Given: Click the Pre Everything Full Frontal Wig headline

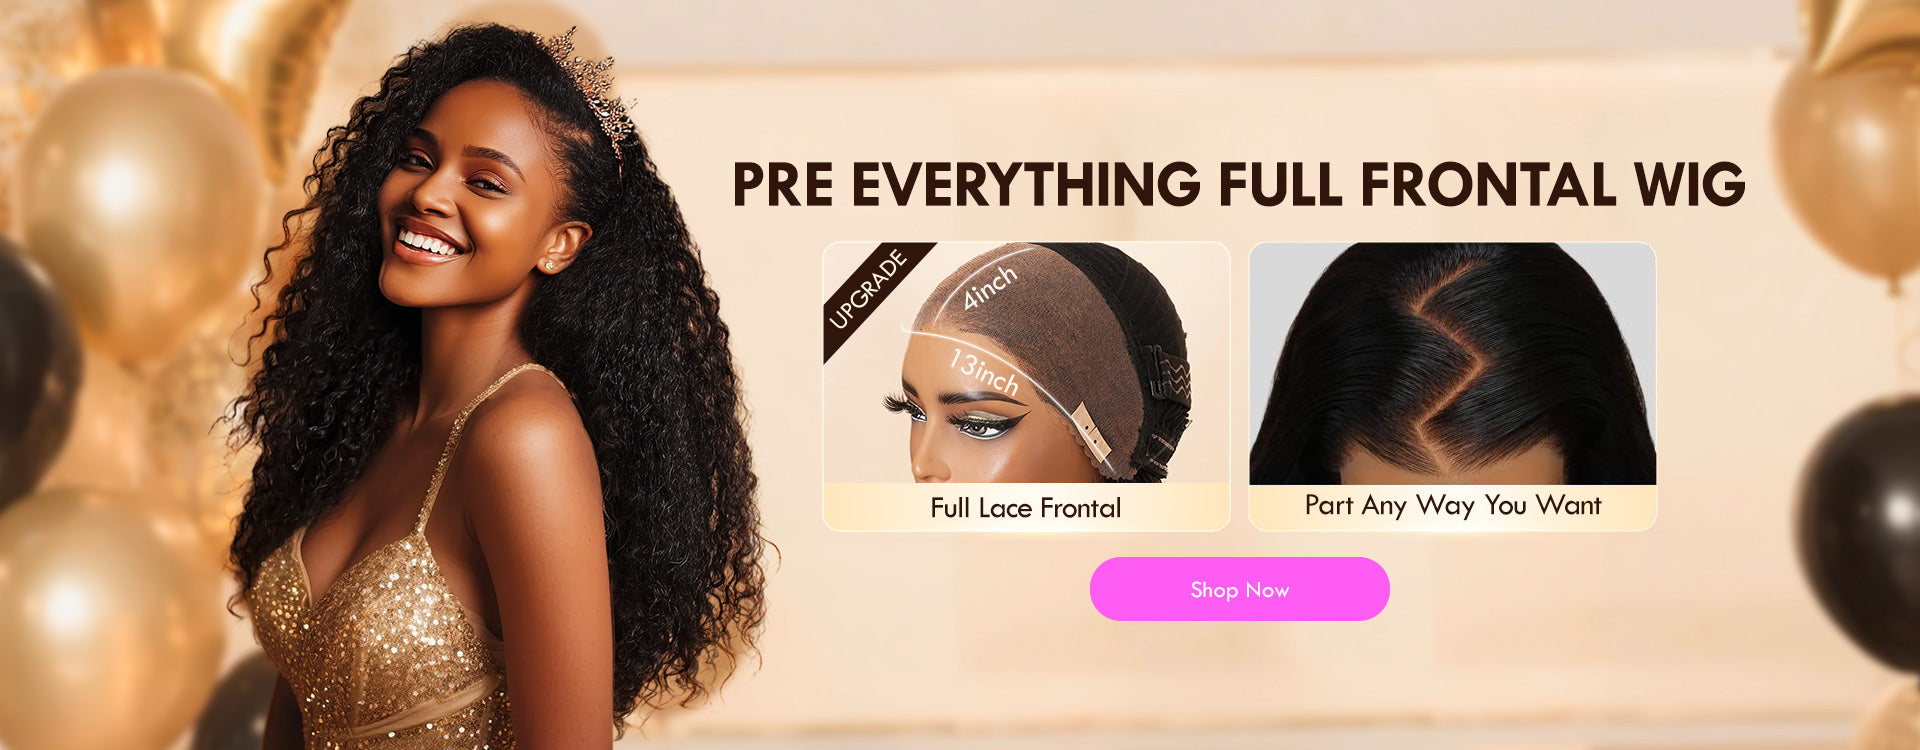Looking at the screenshot, I should click(x=1239, y=185).
